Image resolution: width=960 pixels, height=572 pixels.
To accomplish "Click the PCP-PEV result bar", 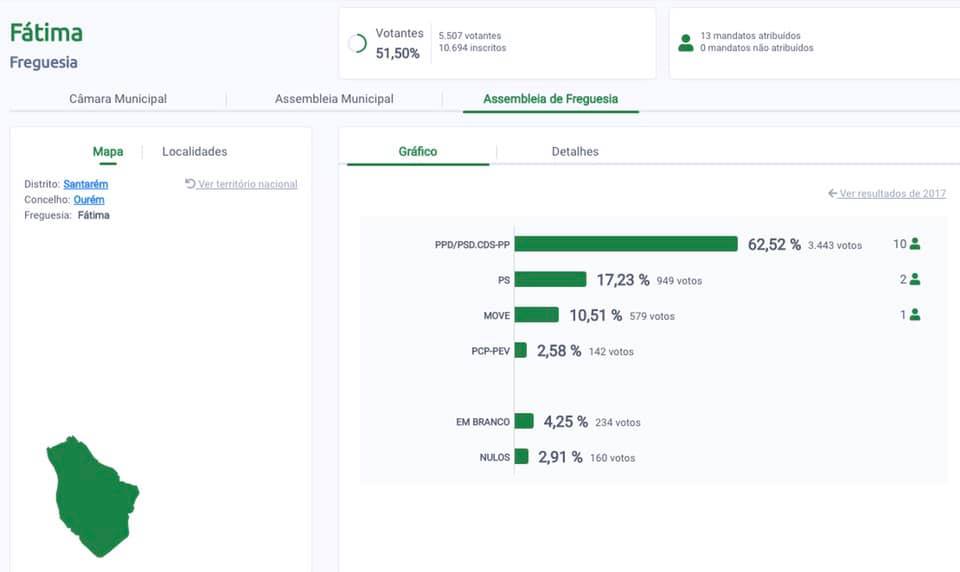I will coord(520,350).
